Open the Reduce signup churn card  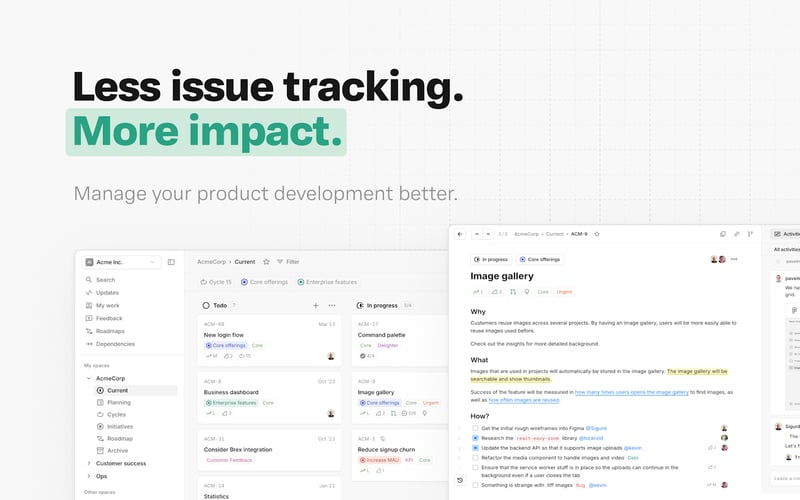[400, 455]
